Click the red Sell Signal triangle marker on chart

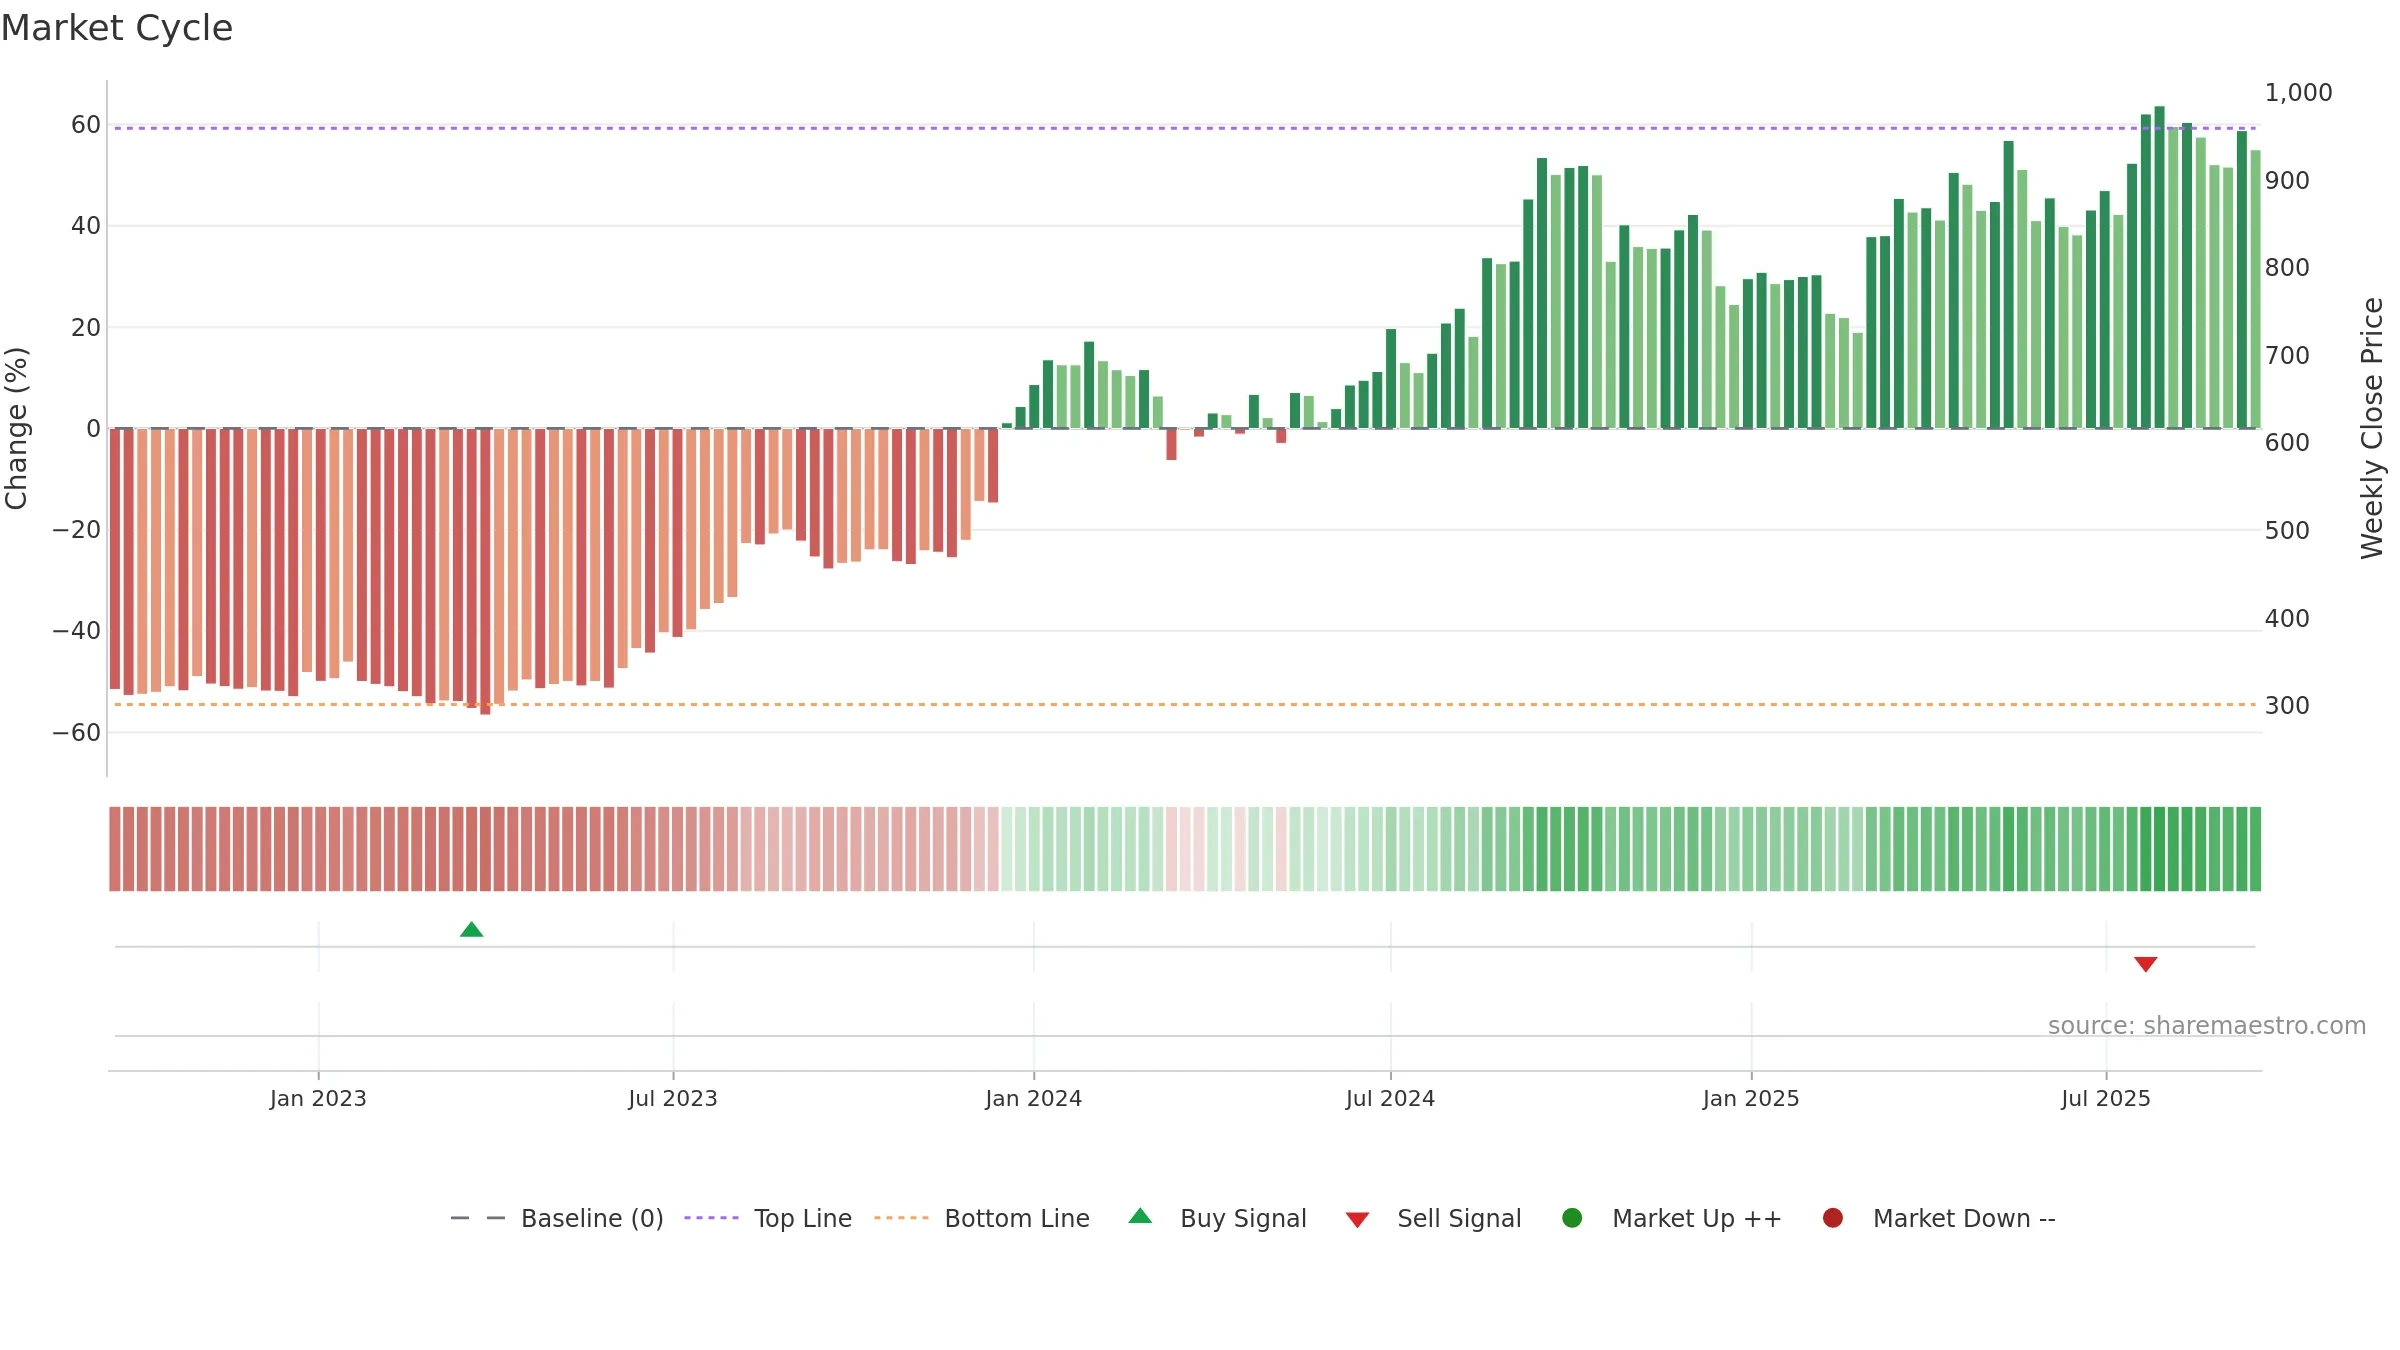[x=2145, y=964]
